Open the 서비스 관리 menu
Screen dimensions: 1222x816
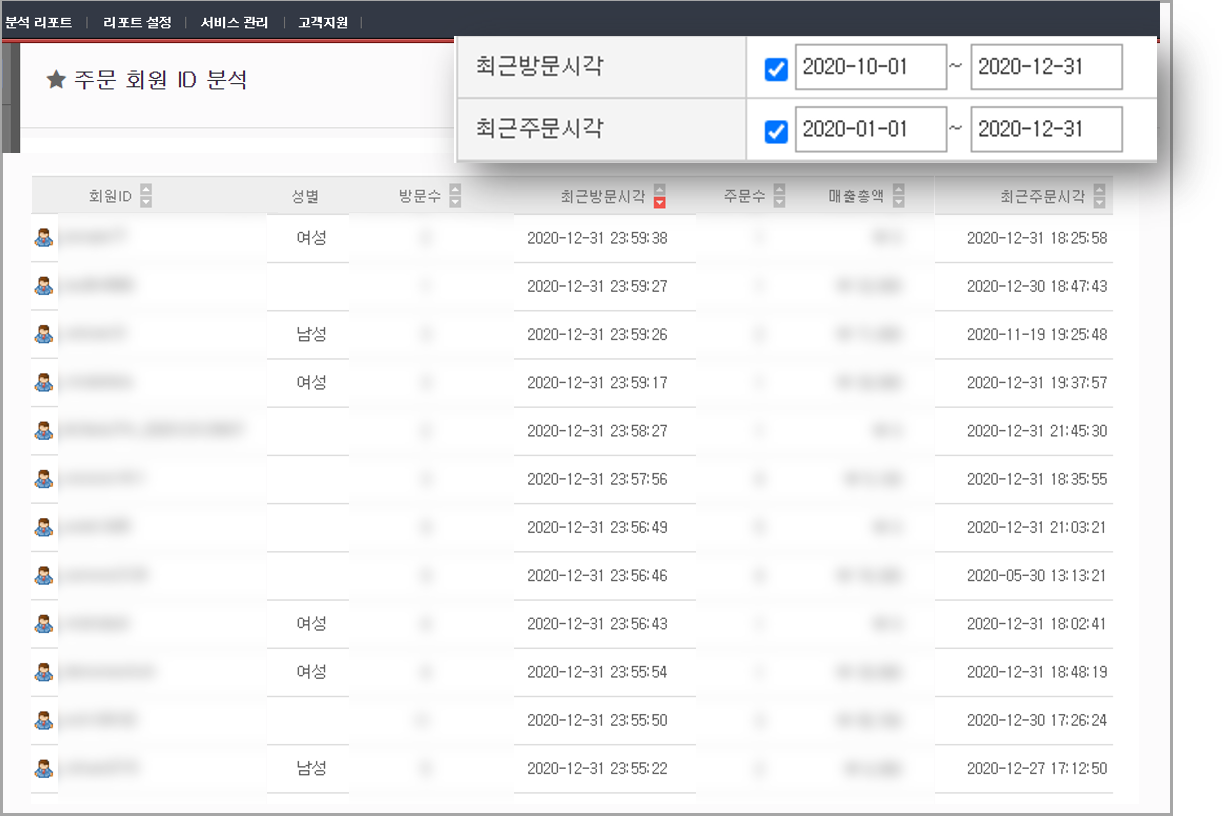coord(234,22)
